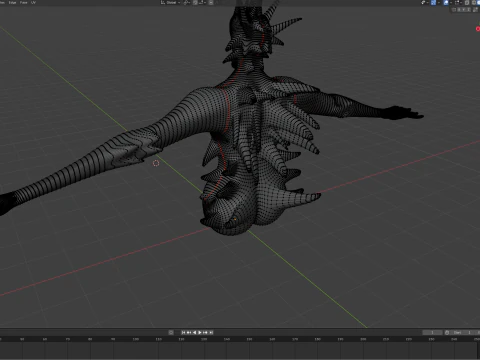Screen dimensions: 480x360
Task: Play the animation forward
Action: (200, 332)
